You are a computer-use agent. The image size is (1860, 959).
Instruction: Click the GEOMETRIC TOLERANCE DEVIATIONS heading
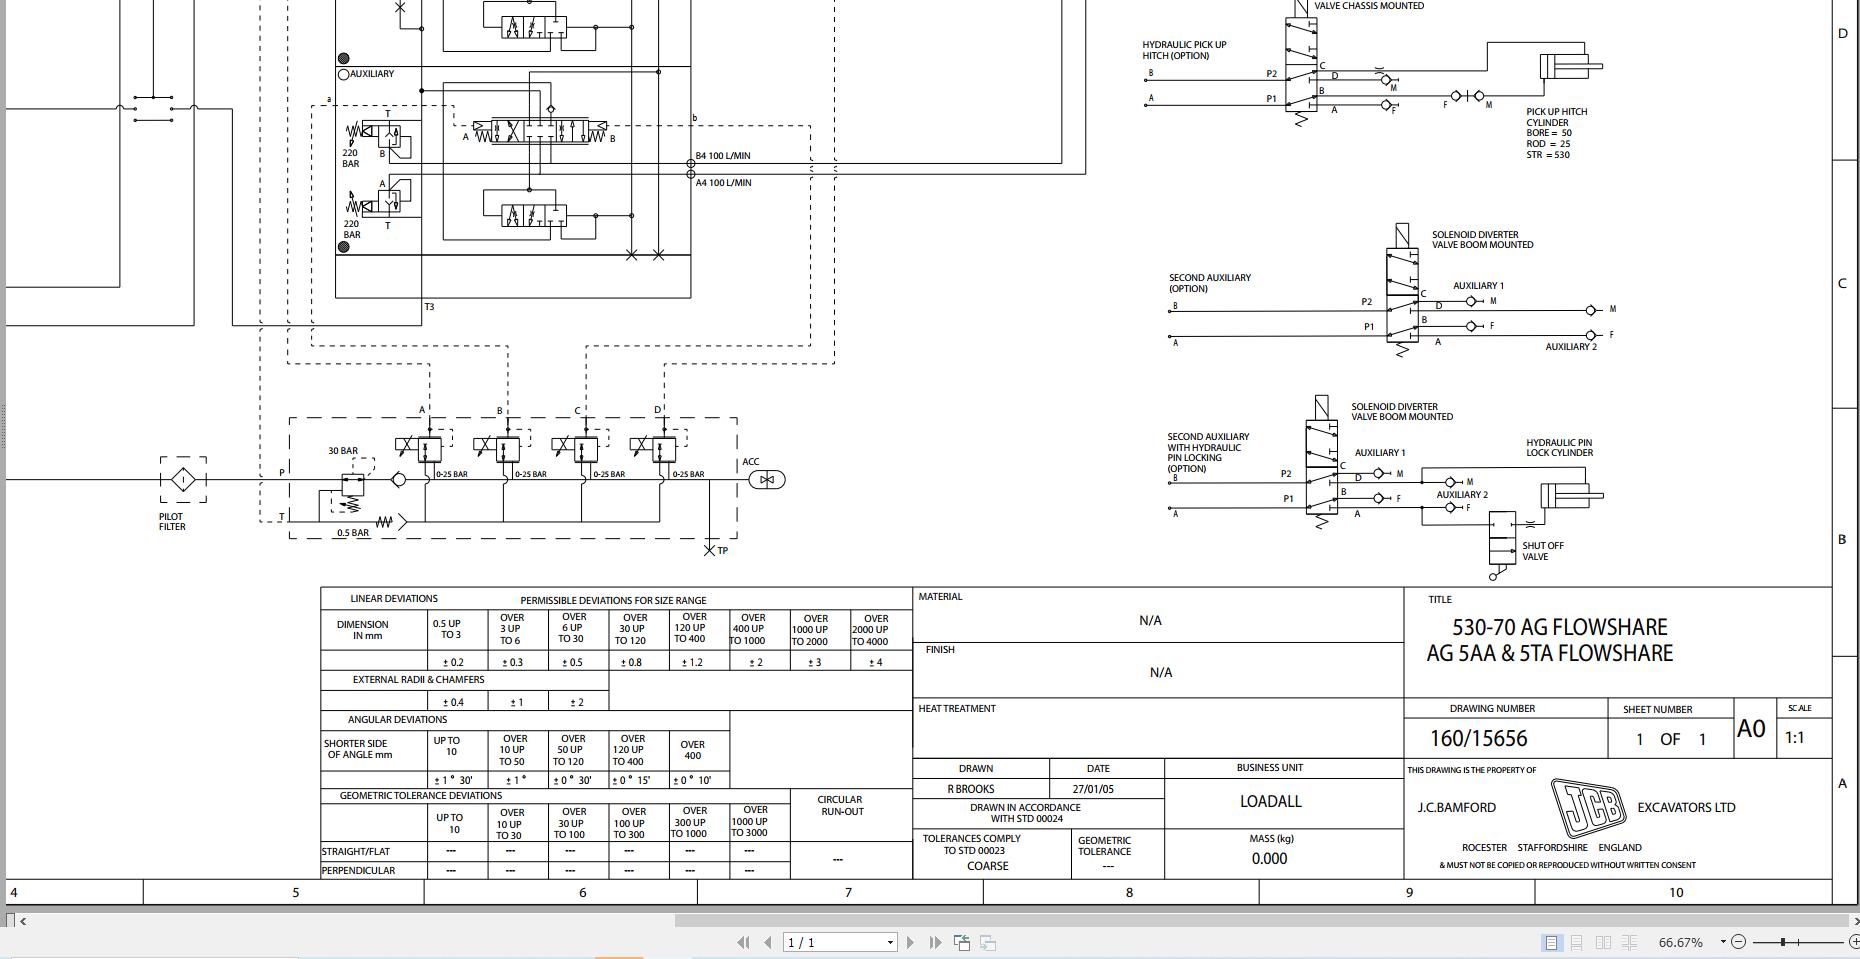[420, 796]
